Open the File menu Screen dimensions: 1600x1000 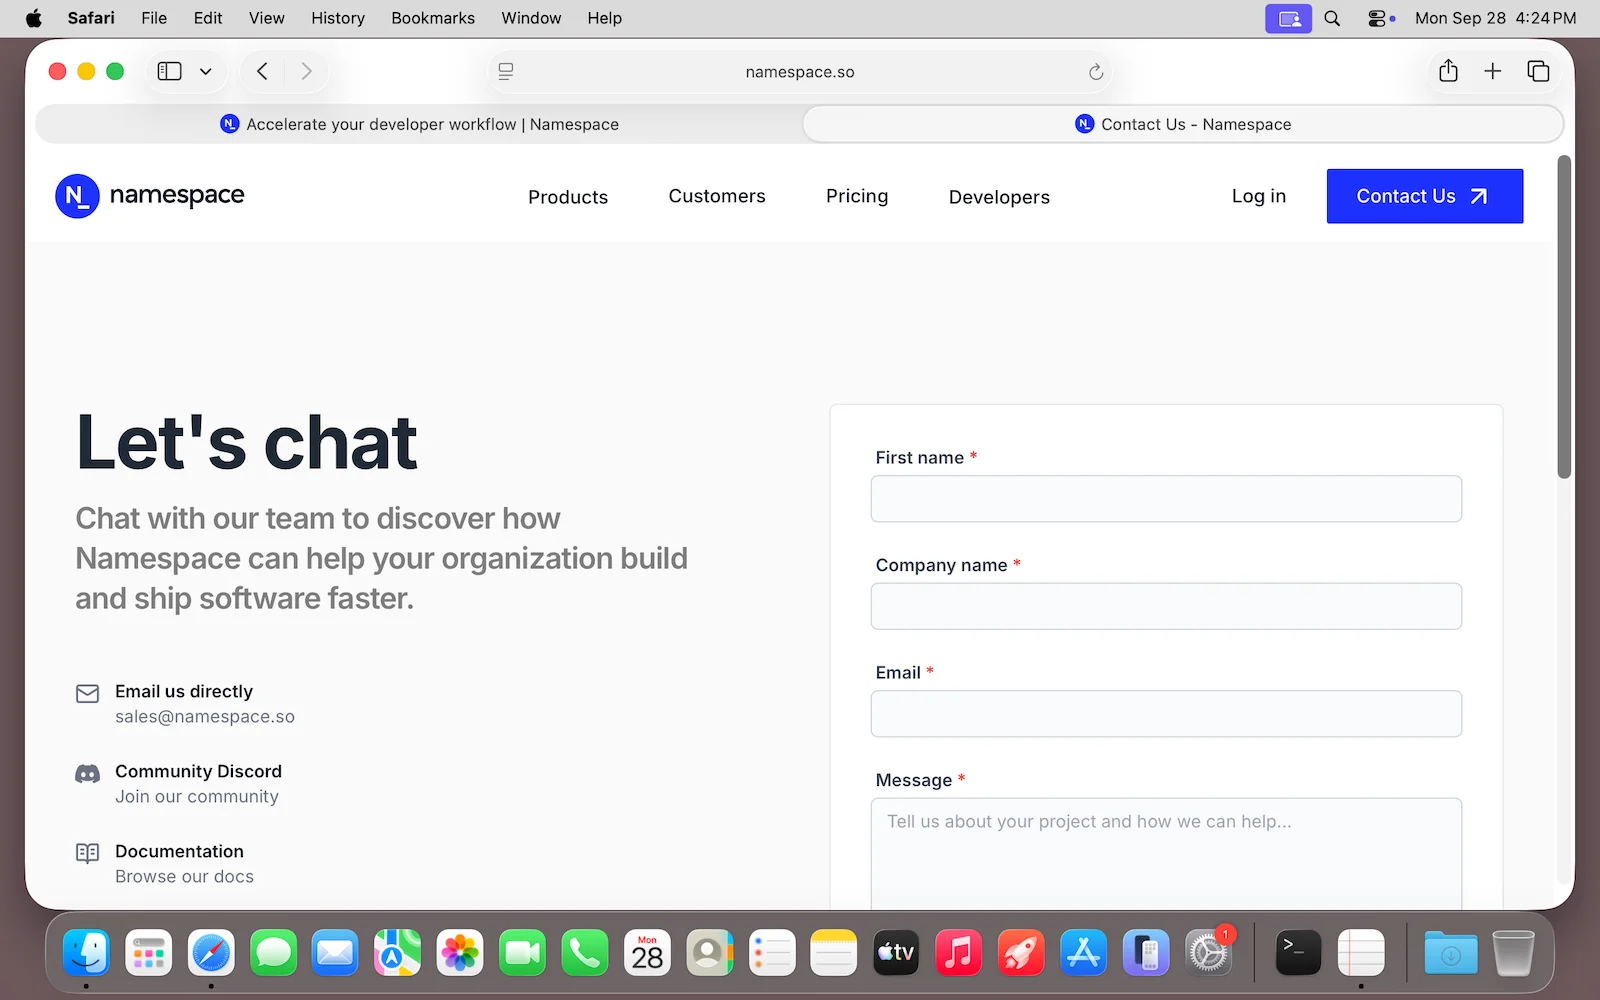pyautogui.click(x=154, y=18)
